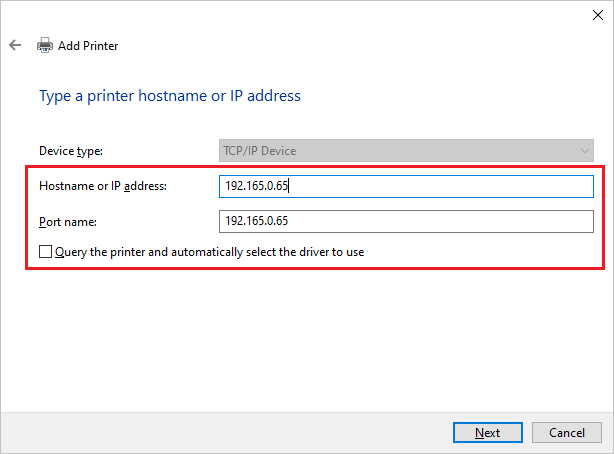Viewport: 614px width, 454px height.
Task: Click the 'TCP/IP Device' text in Device type
Action: [x=260, y=151]
